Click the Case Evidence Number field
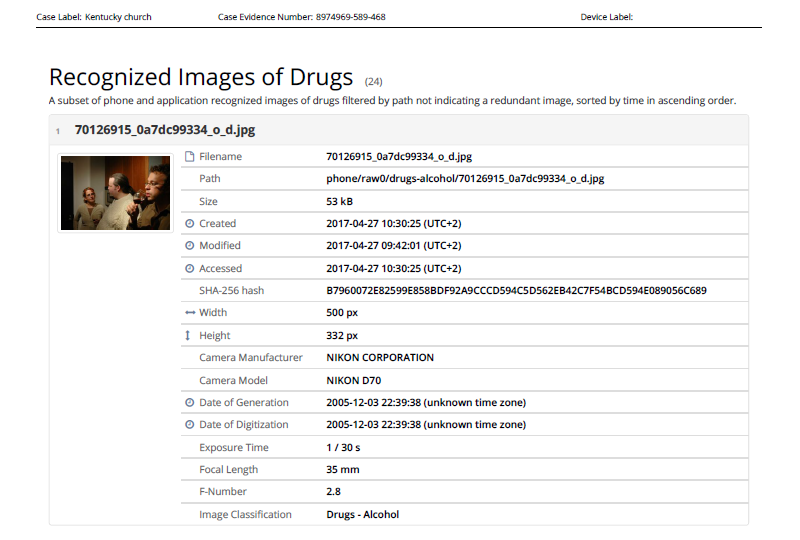Viewport: 800px width, 540px height. pyautogui.click(x=301, y=17)
